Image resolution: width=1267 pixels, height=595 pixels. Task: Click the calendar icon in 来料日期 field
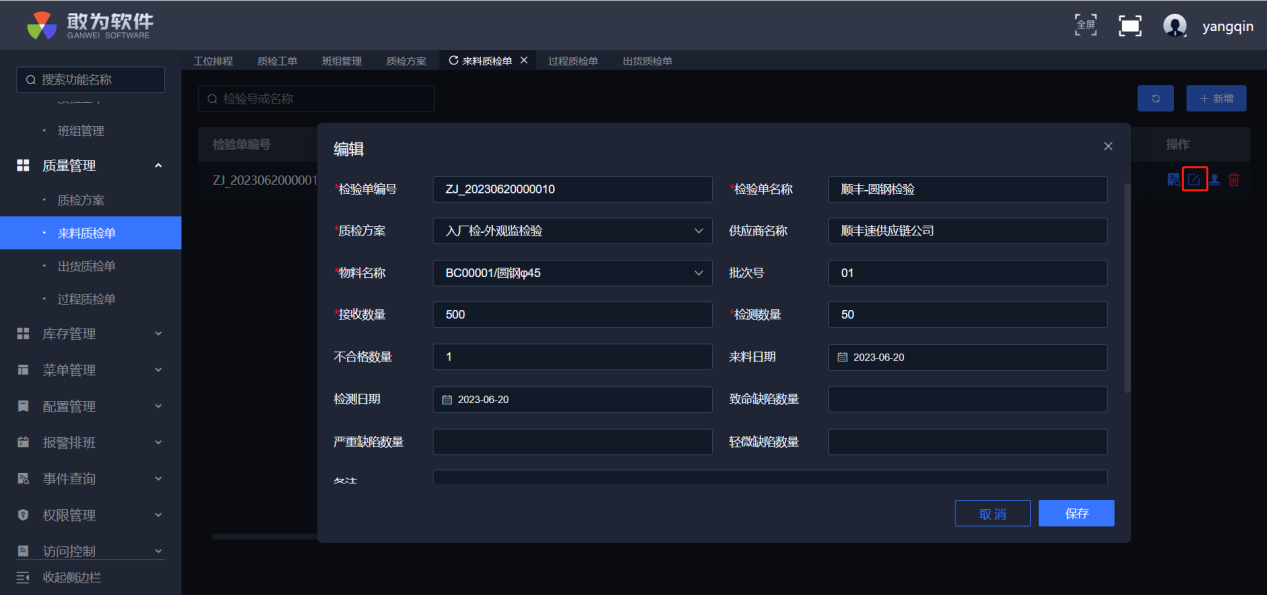[x=842, y=357]
